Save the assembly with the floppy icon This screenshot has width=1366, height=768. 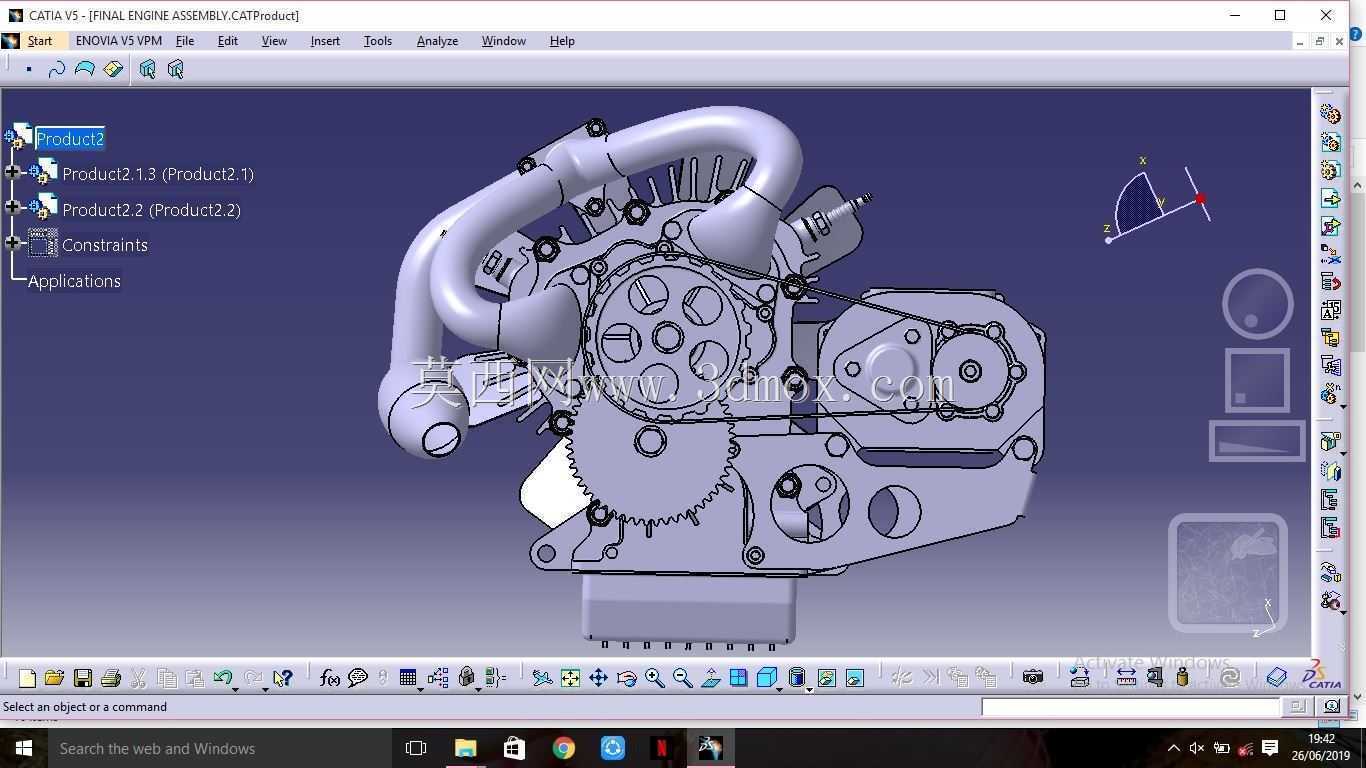point(83,678)
